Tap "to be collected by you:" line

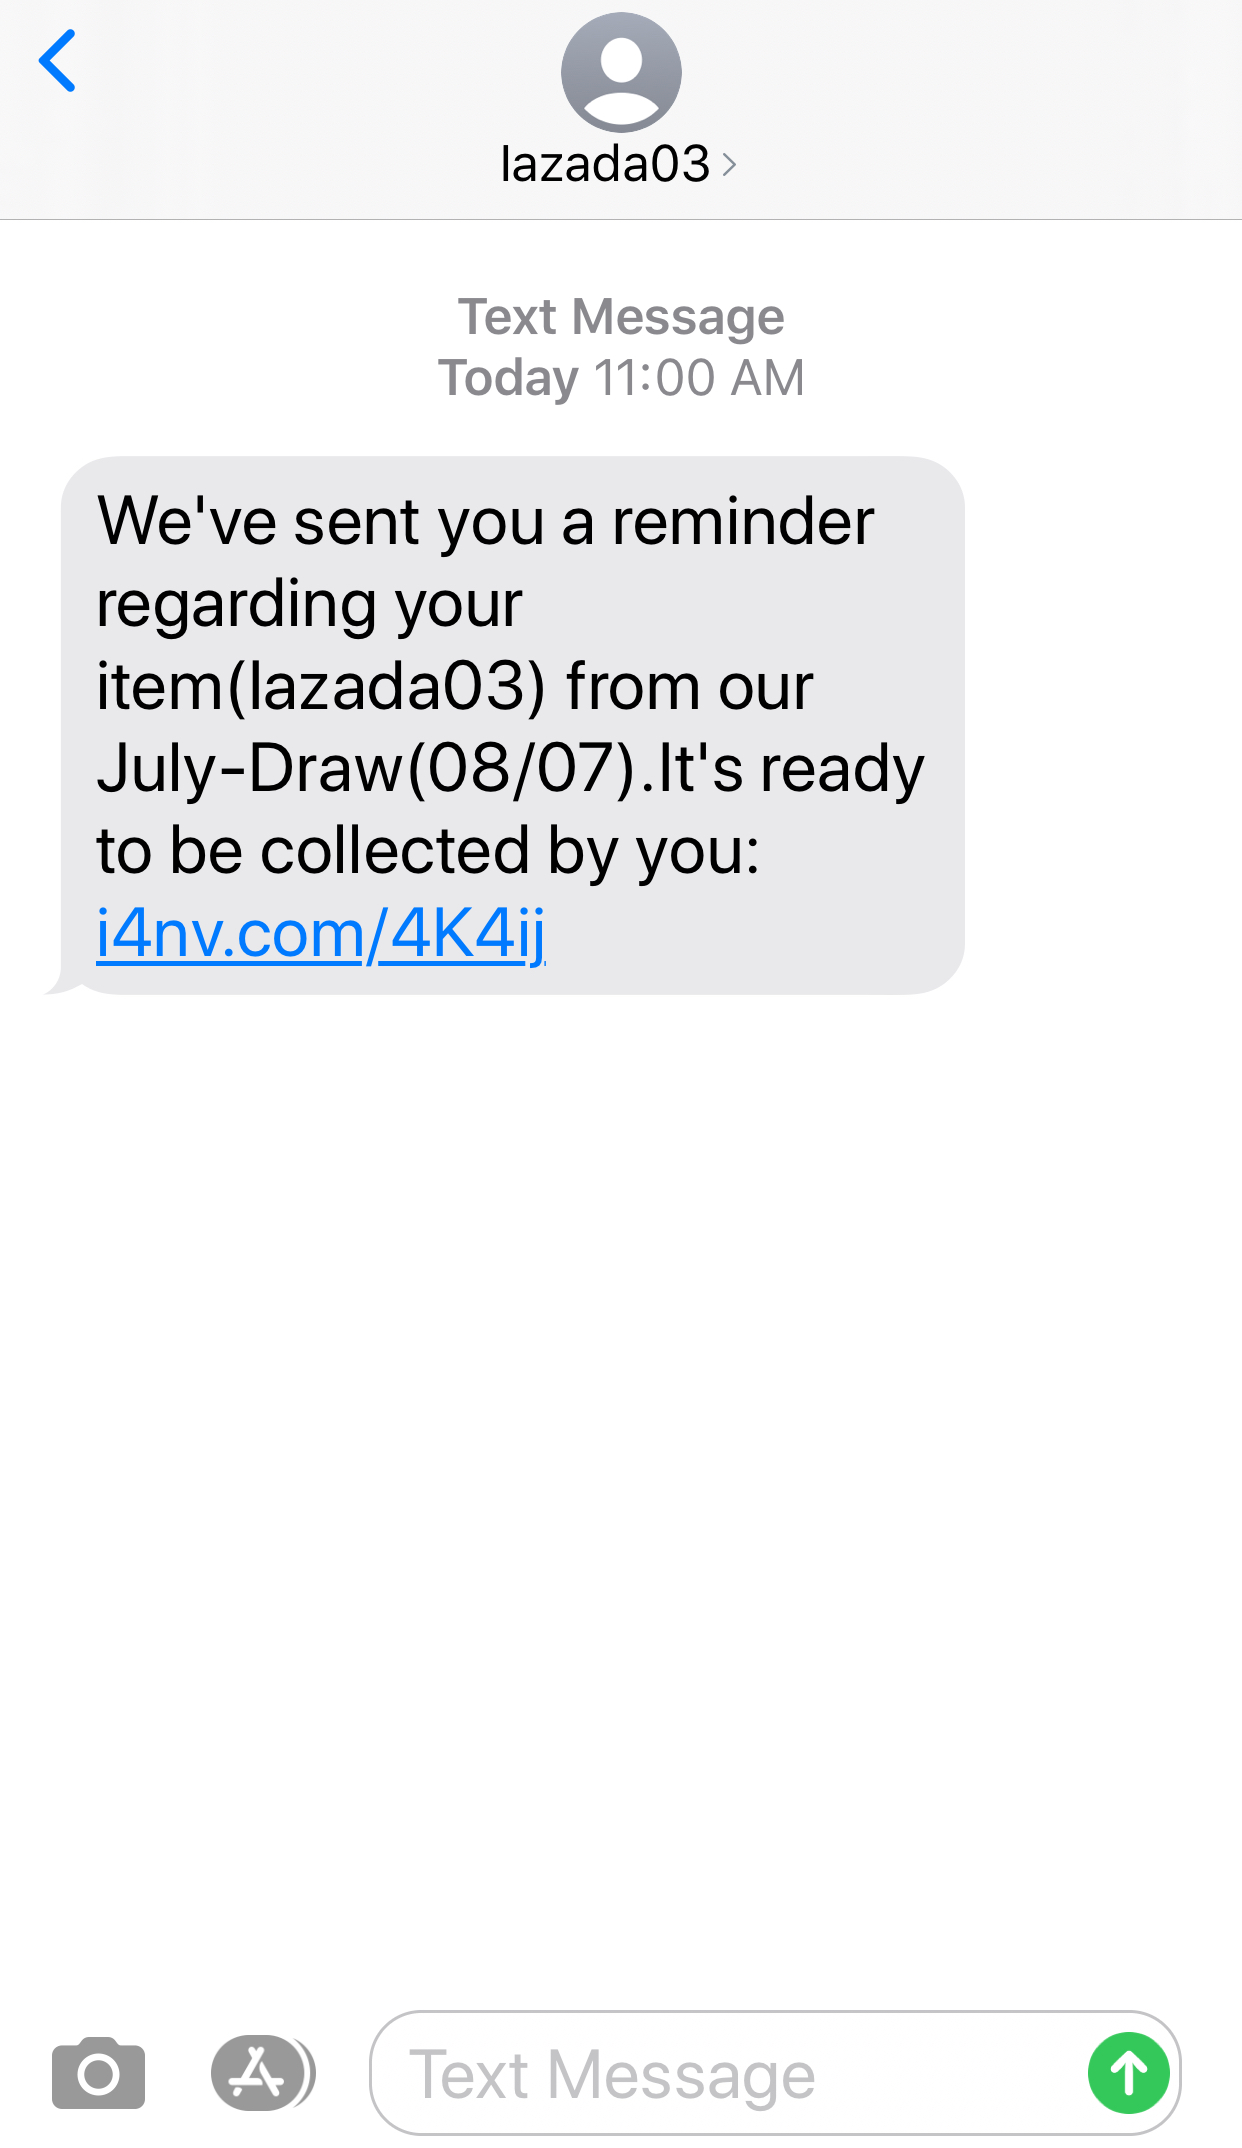pos(428,851)
